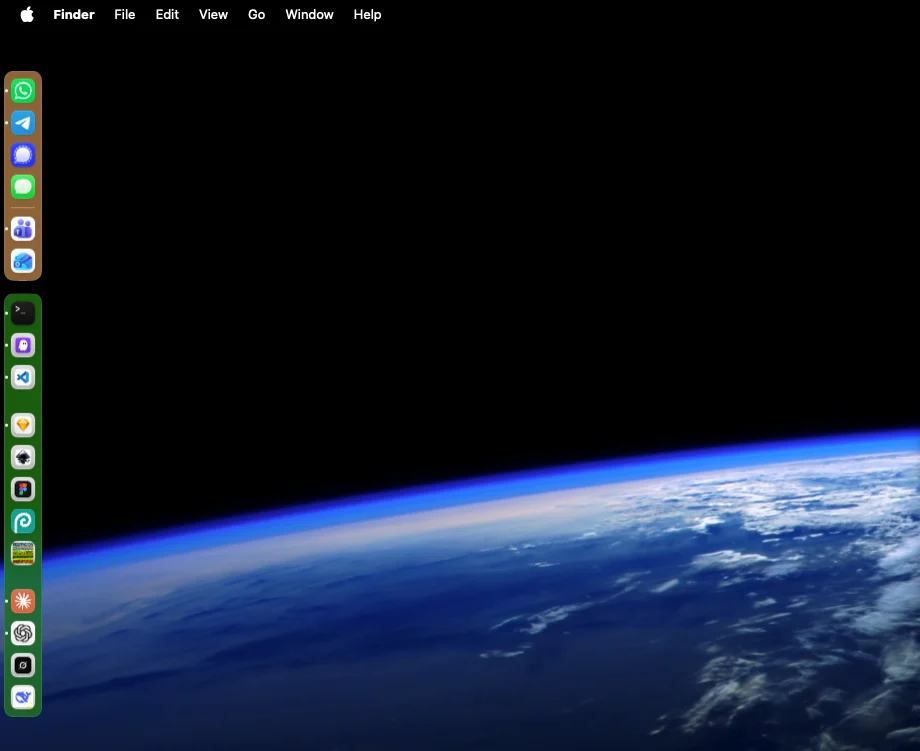
Task: Open the Claude app
Action: (23, 601)
